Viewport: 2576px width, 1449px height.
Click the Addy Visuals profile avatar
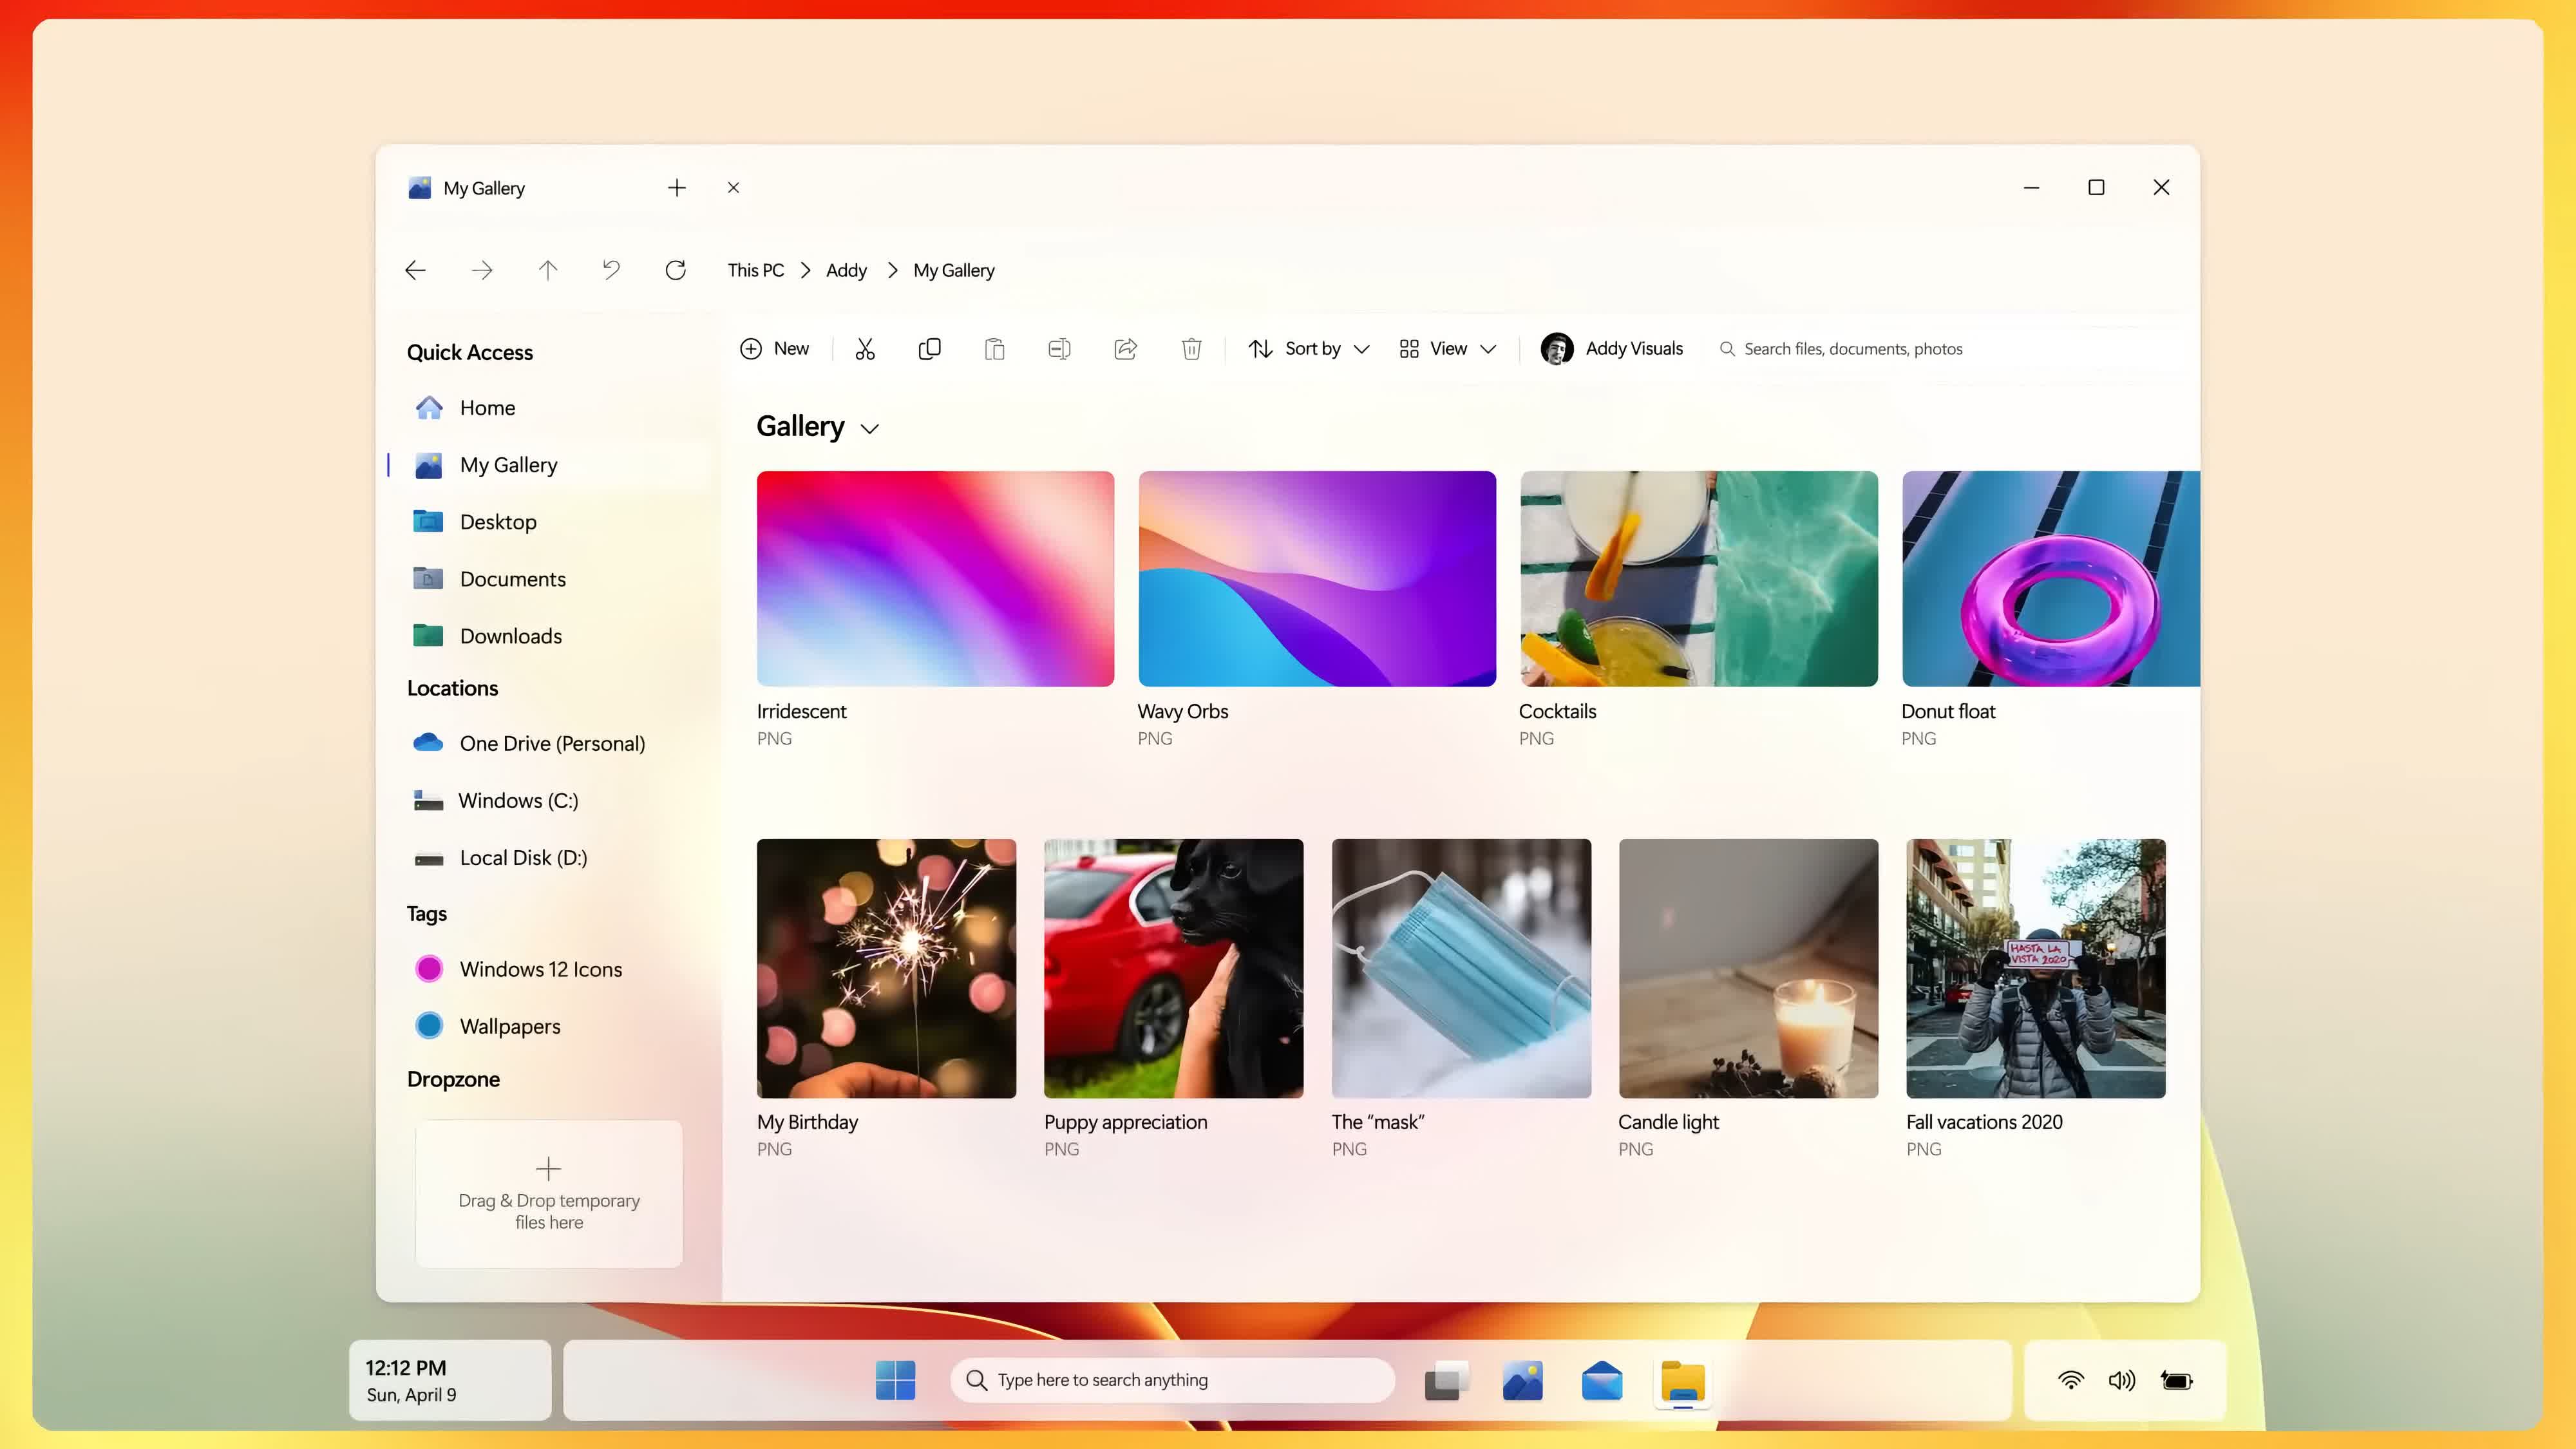click(x=1556, y=349)
